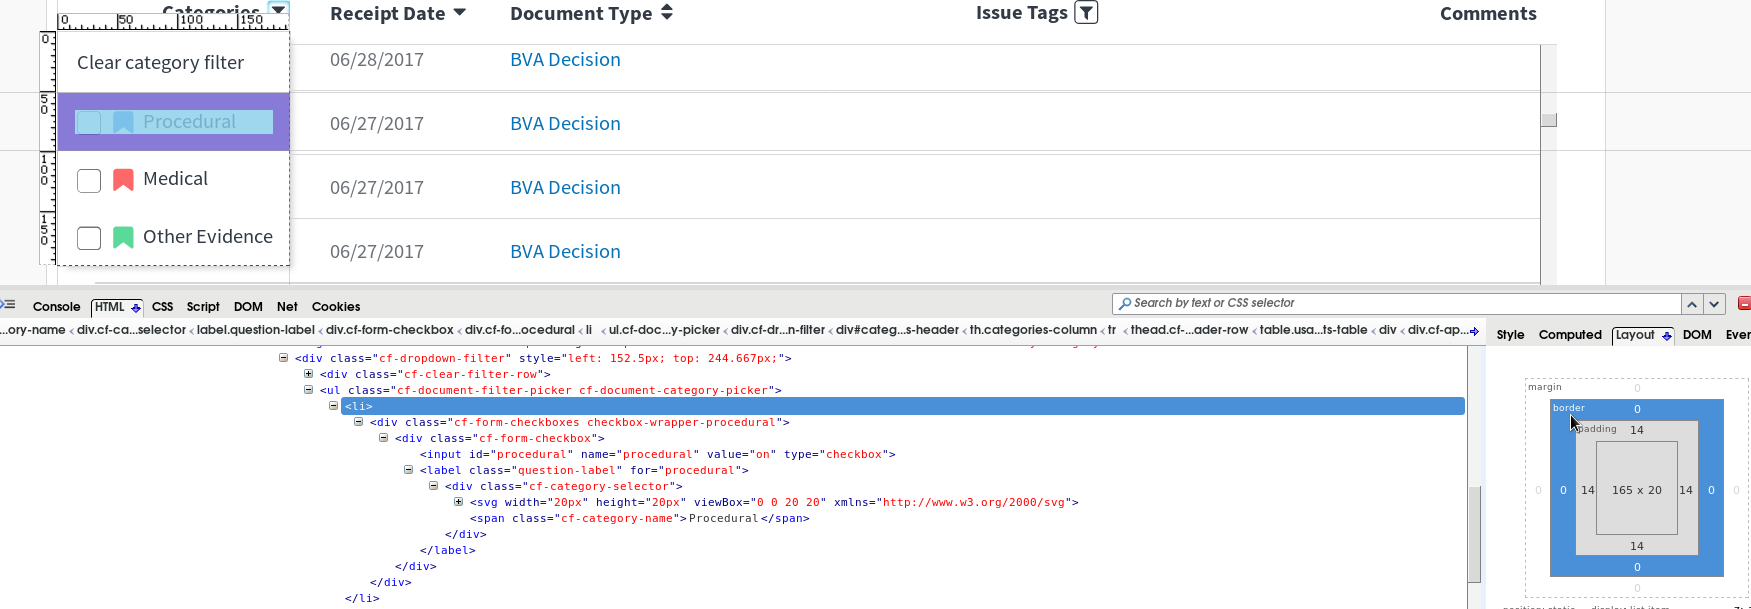1751x609 pixels.
Task: Collapse the question-label label node
Action: [409, 470]
